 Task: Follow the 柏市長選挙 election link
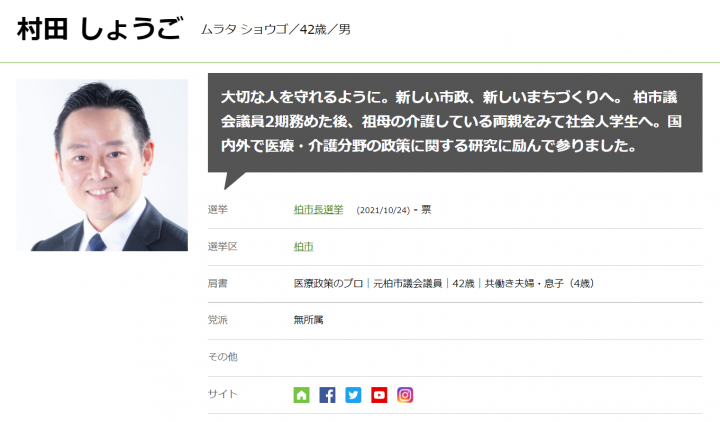318,210
